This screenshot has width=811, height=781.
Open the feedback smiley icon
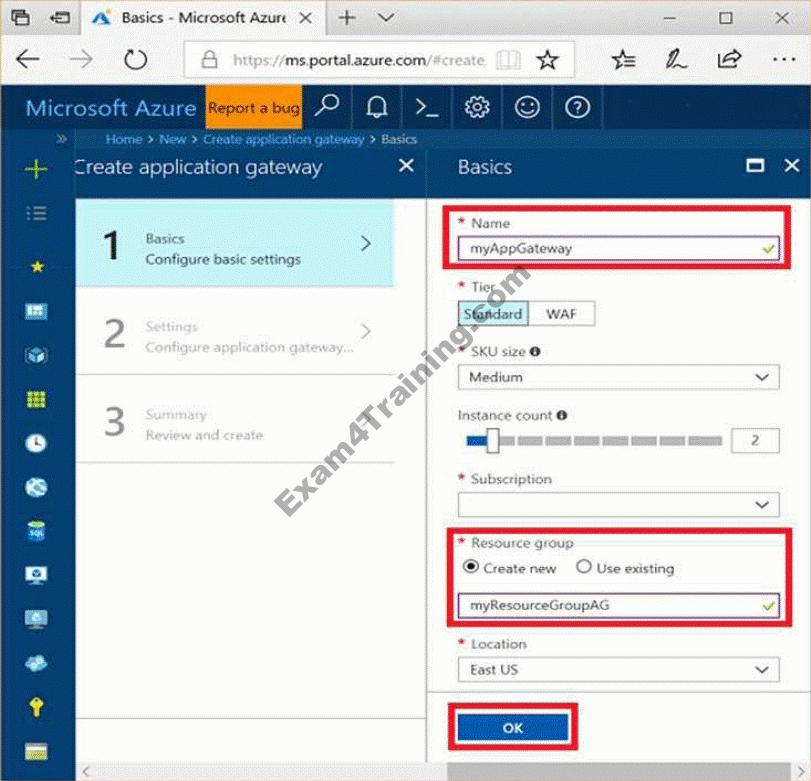pyautogui.click(x=526, y=107)
